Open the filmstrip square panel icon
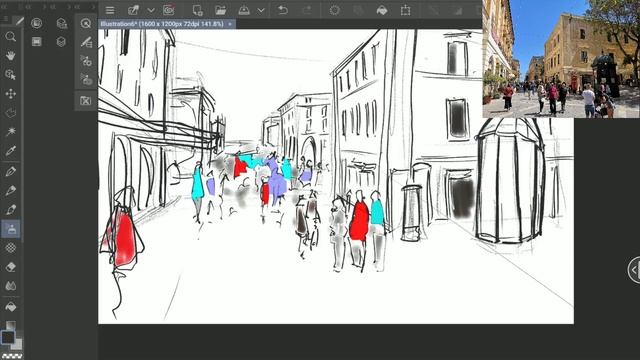The width and height of the screenshot is (640, 360). [37, 41]
